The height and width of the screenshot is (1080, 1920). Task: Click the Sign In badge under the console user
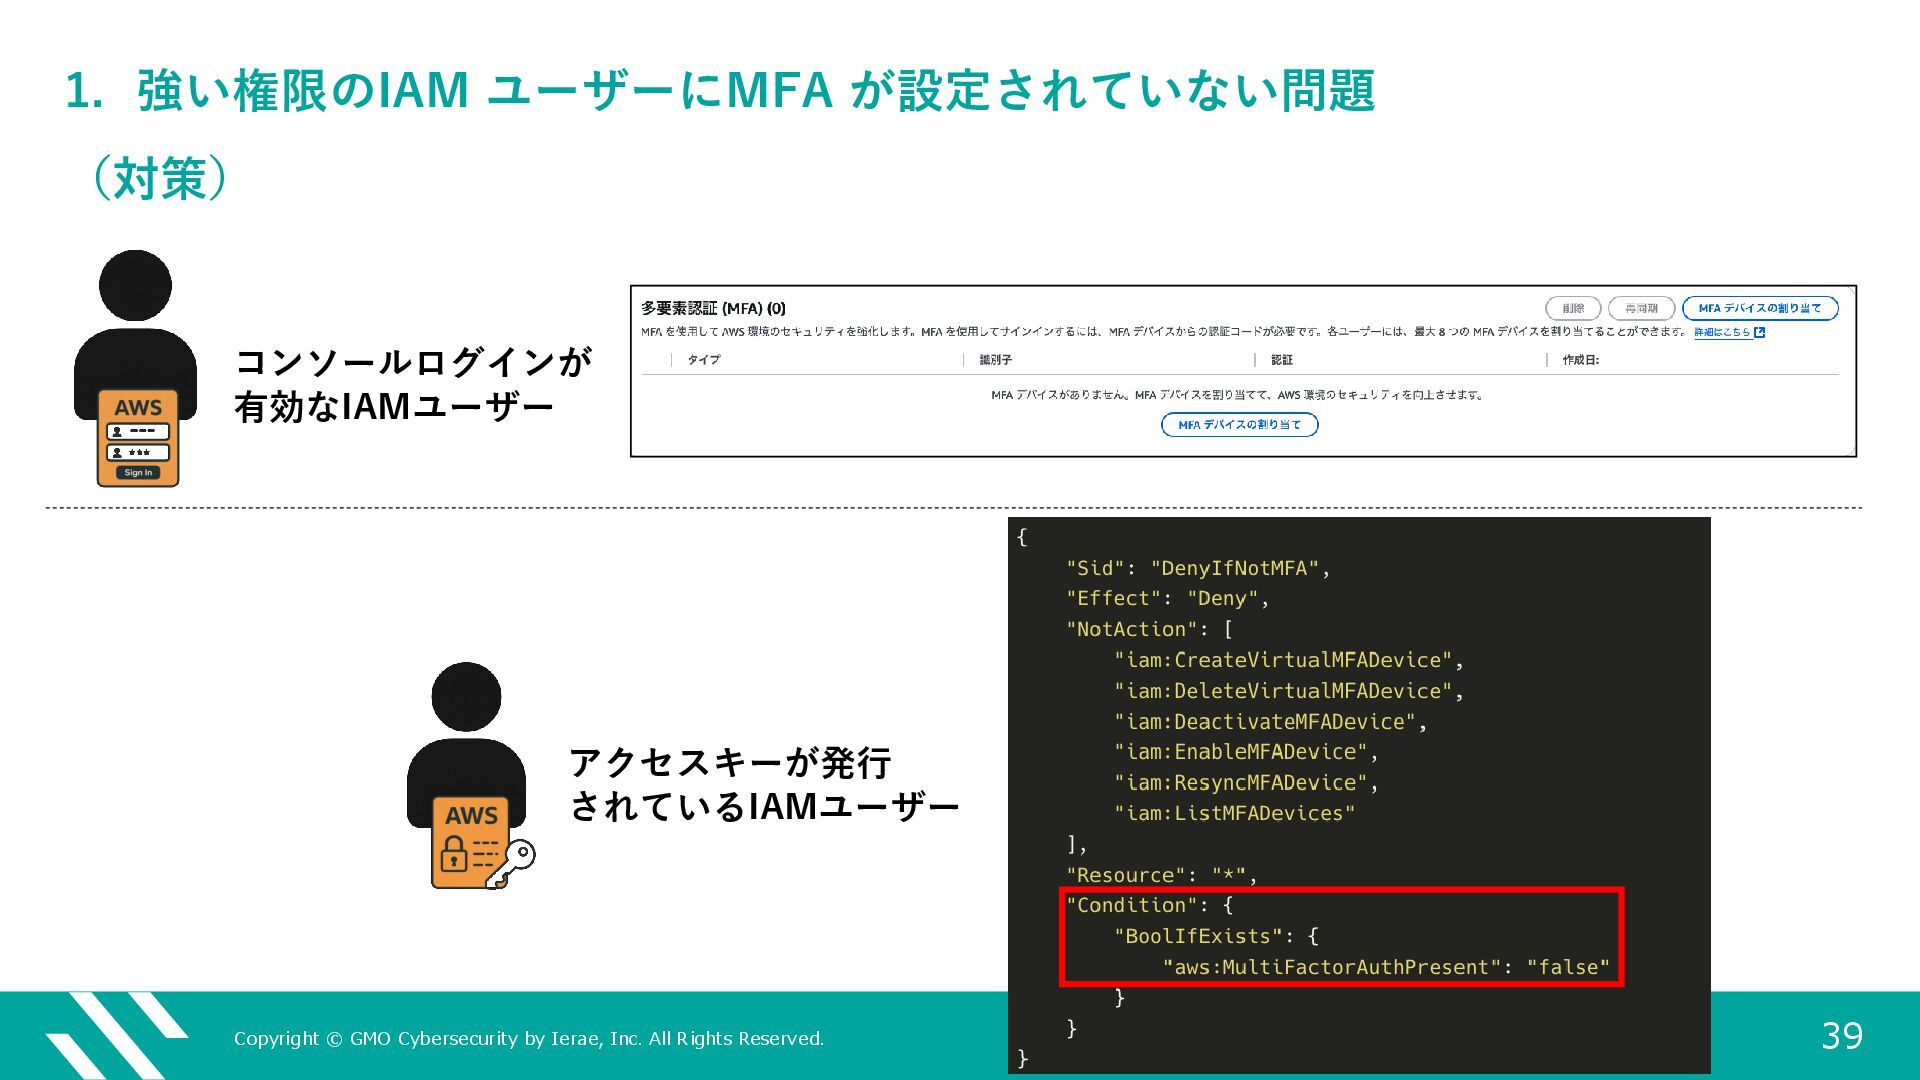[x=138, y=472]
